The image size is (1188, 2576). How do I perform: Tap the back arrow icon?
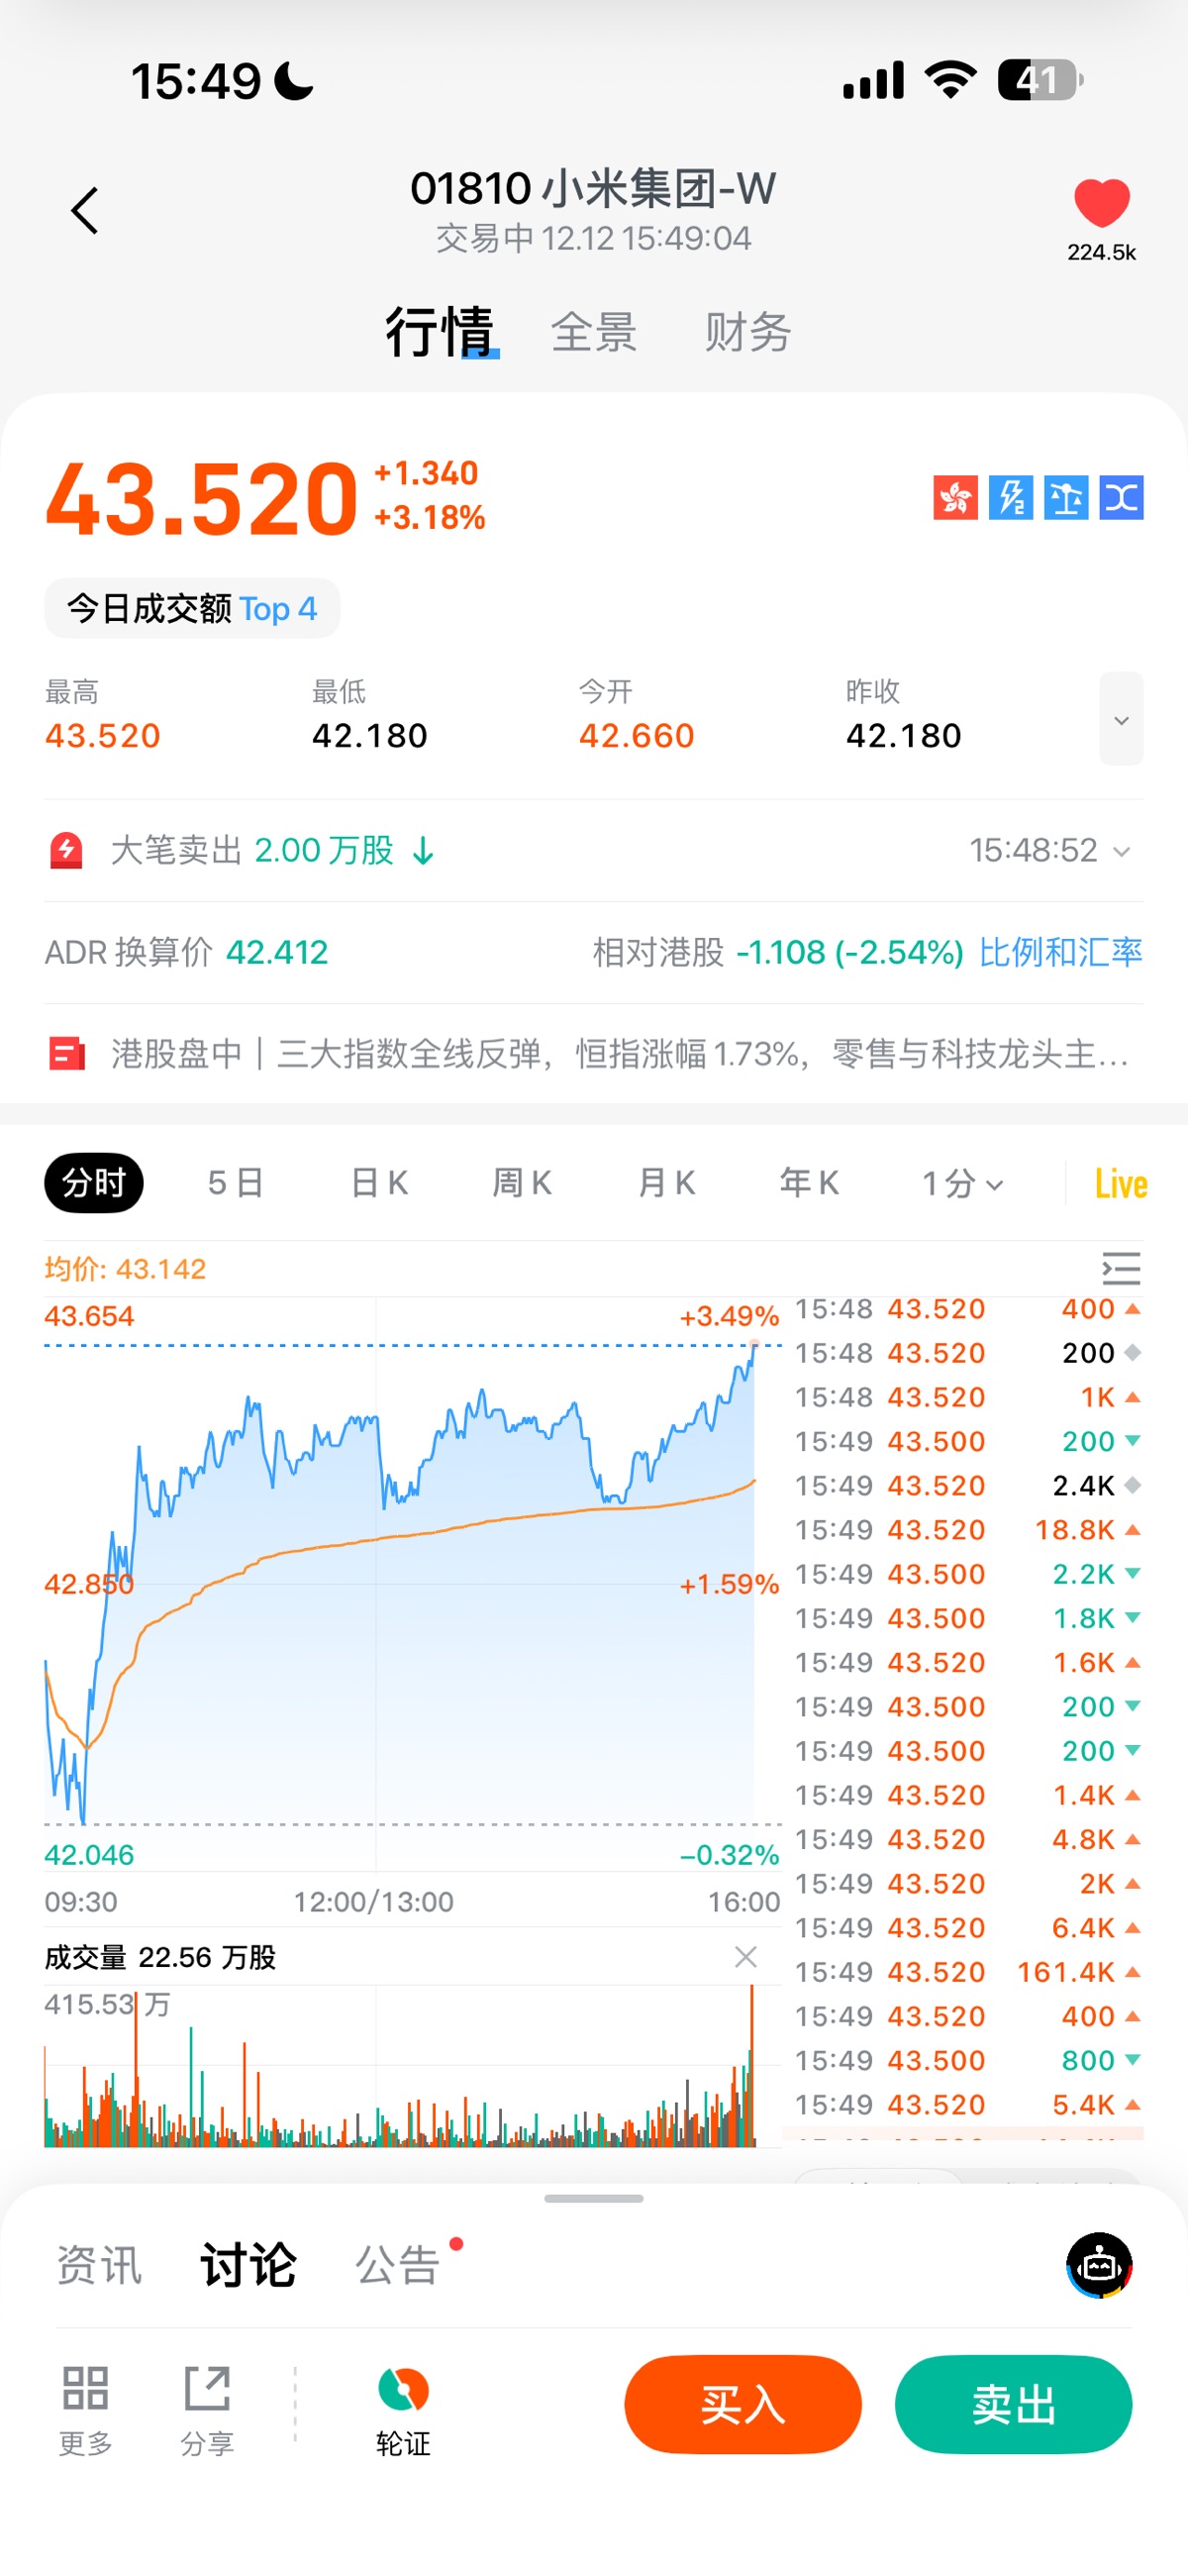85,211
